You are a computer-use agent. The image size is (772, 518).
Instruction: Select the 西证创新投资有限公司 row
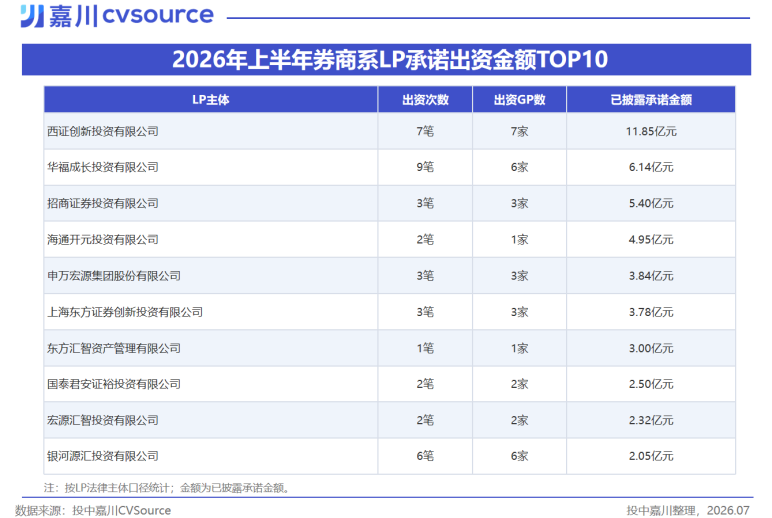(x=389, y=131)
